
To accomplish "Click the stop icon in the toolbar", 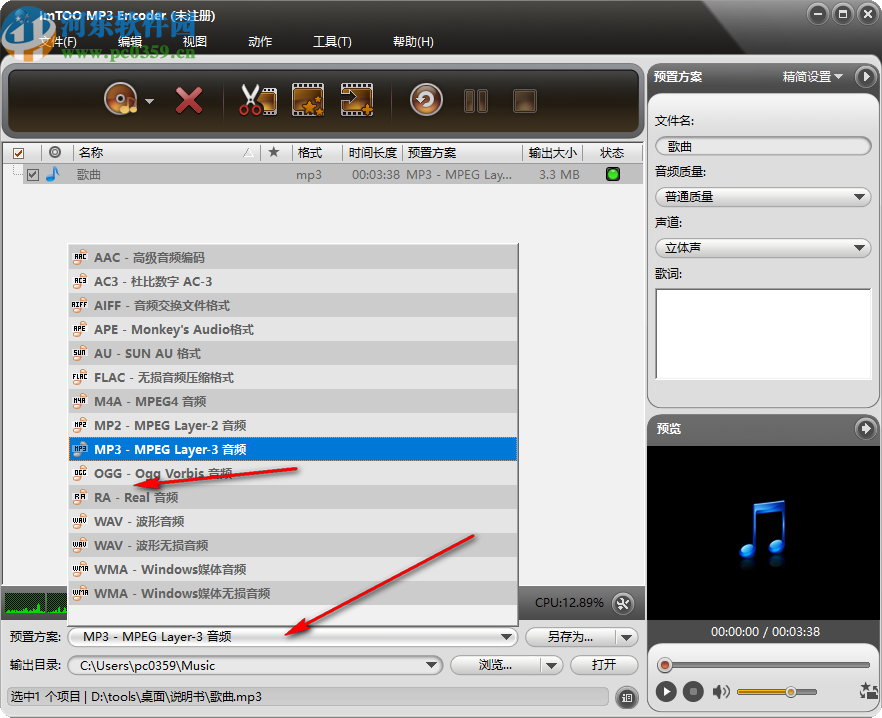I will click(x=524, y=100).
